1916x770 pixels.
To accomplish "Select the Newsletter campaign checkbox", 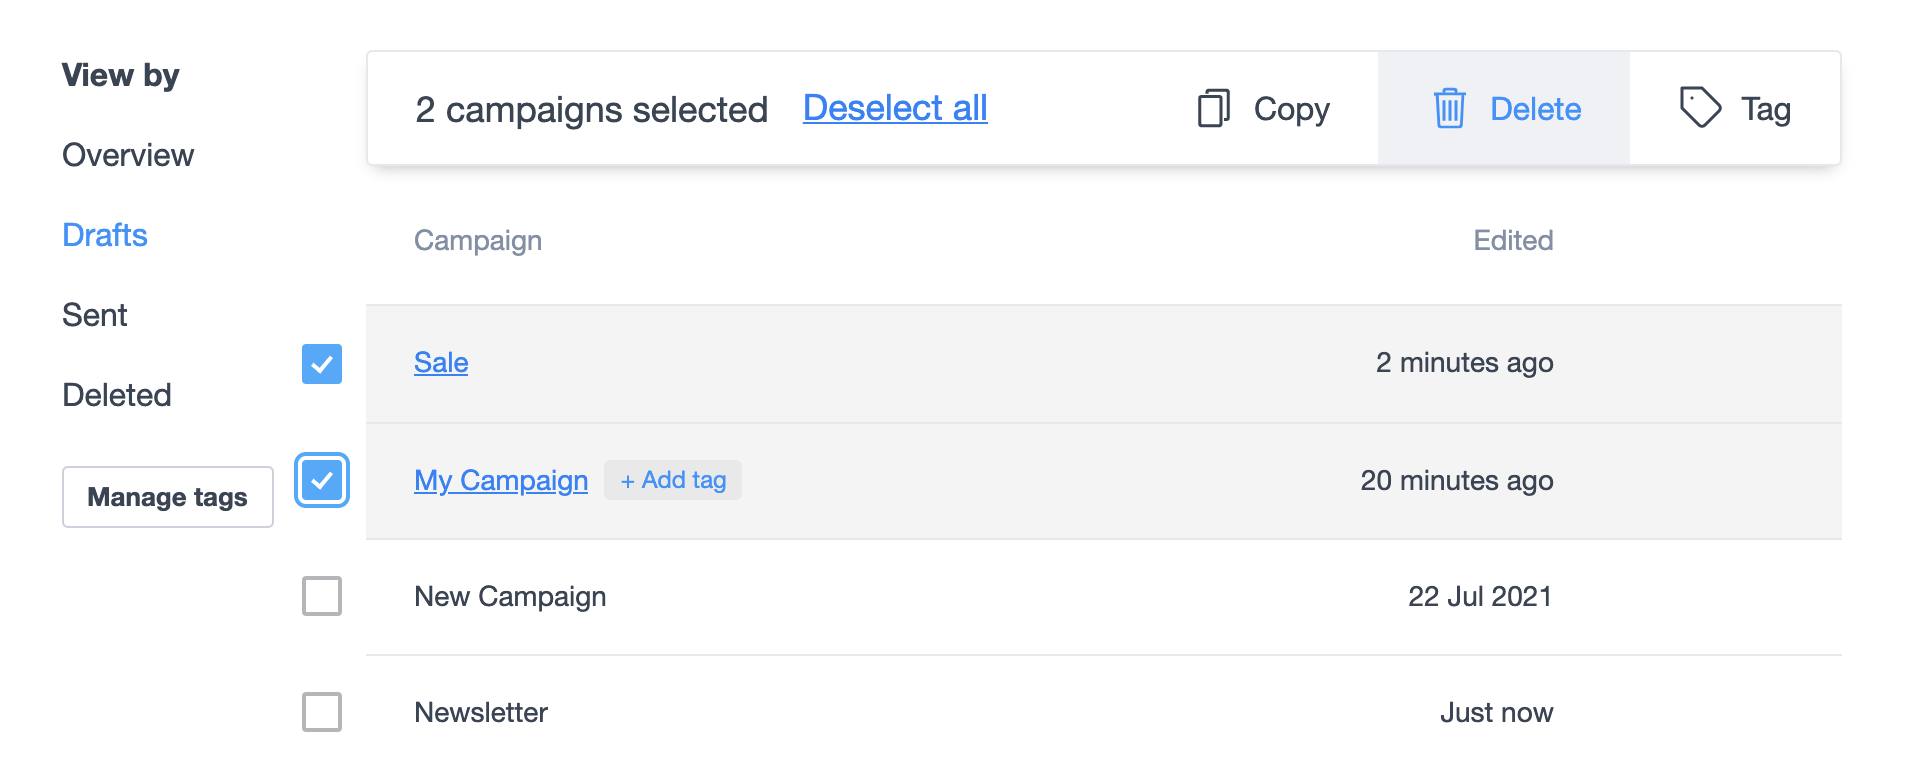I will coord(321,712).
